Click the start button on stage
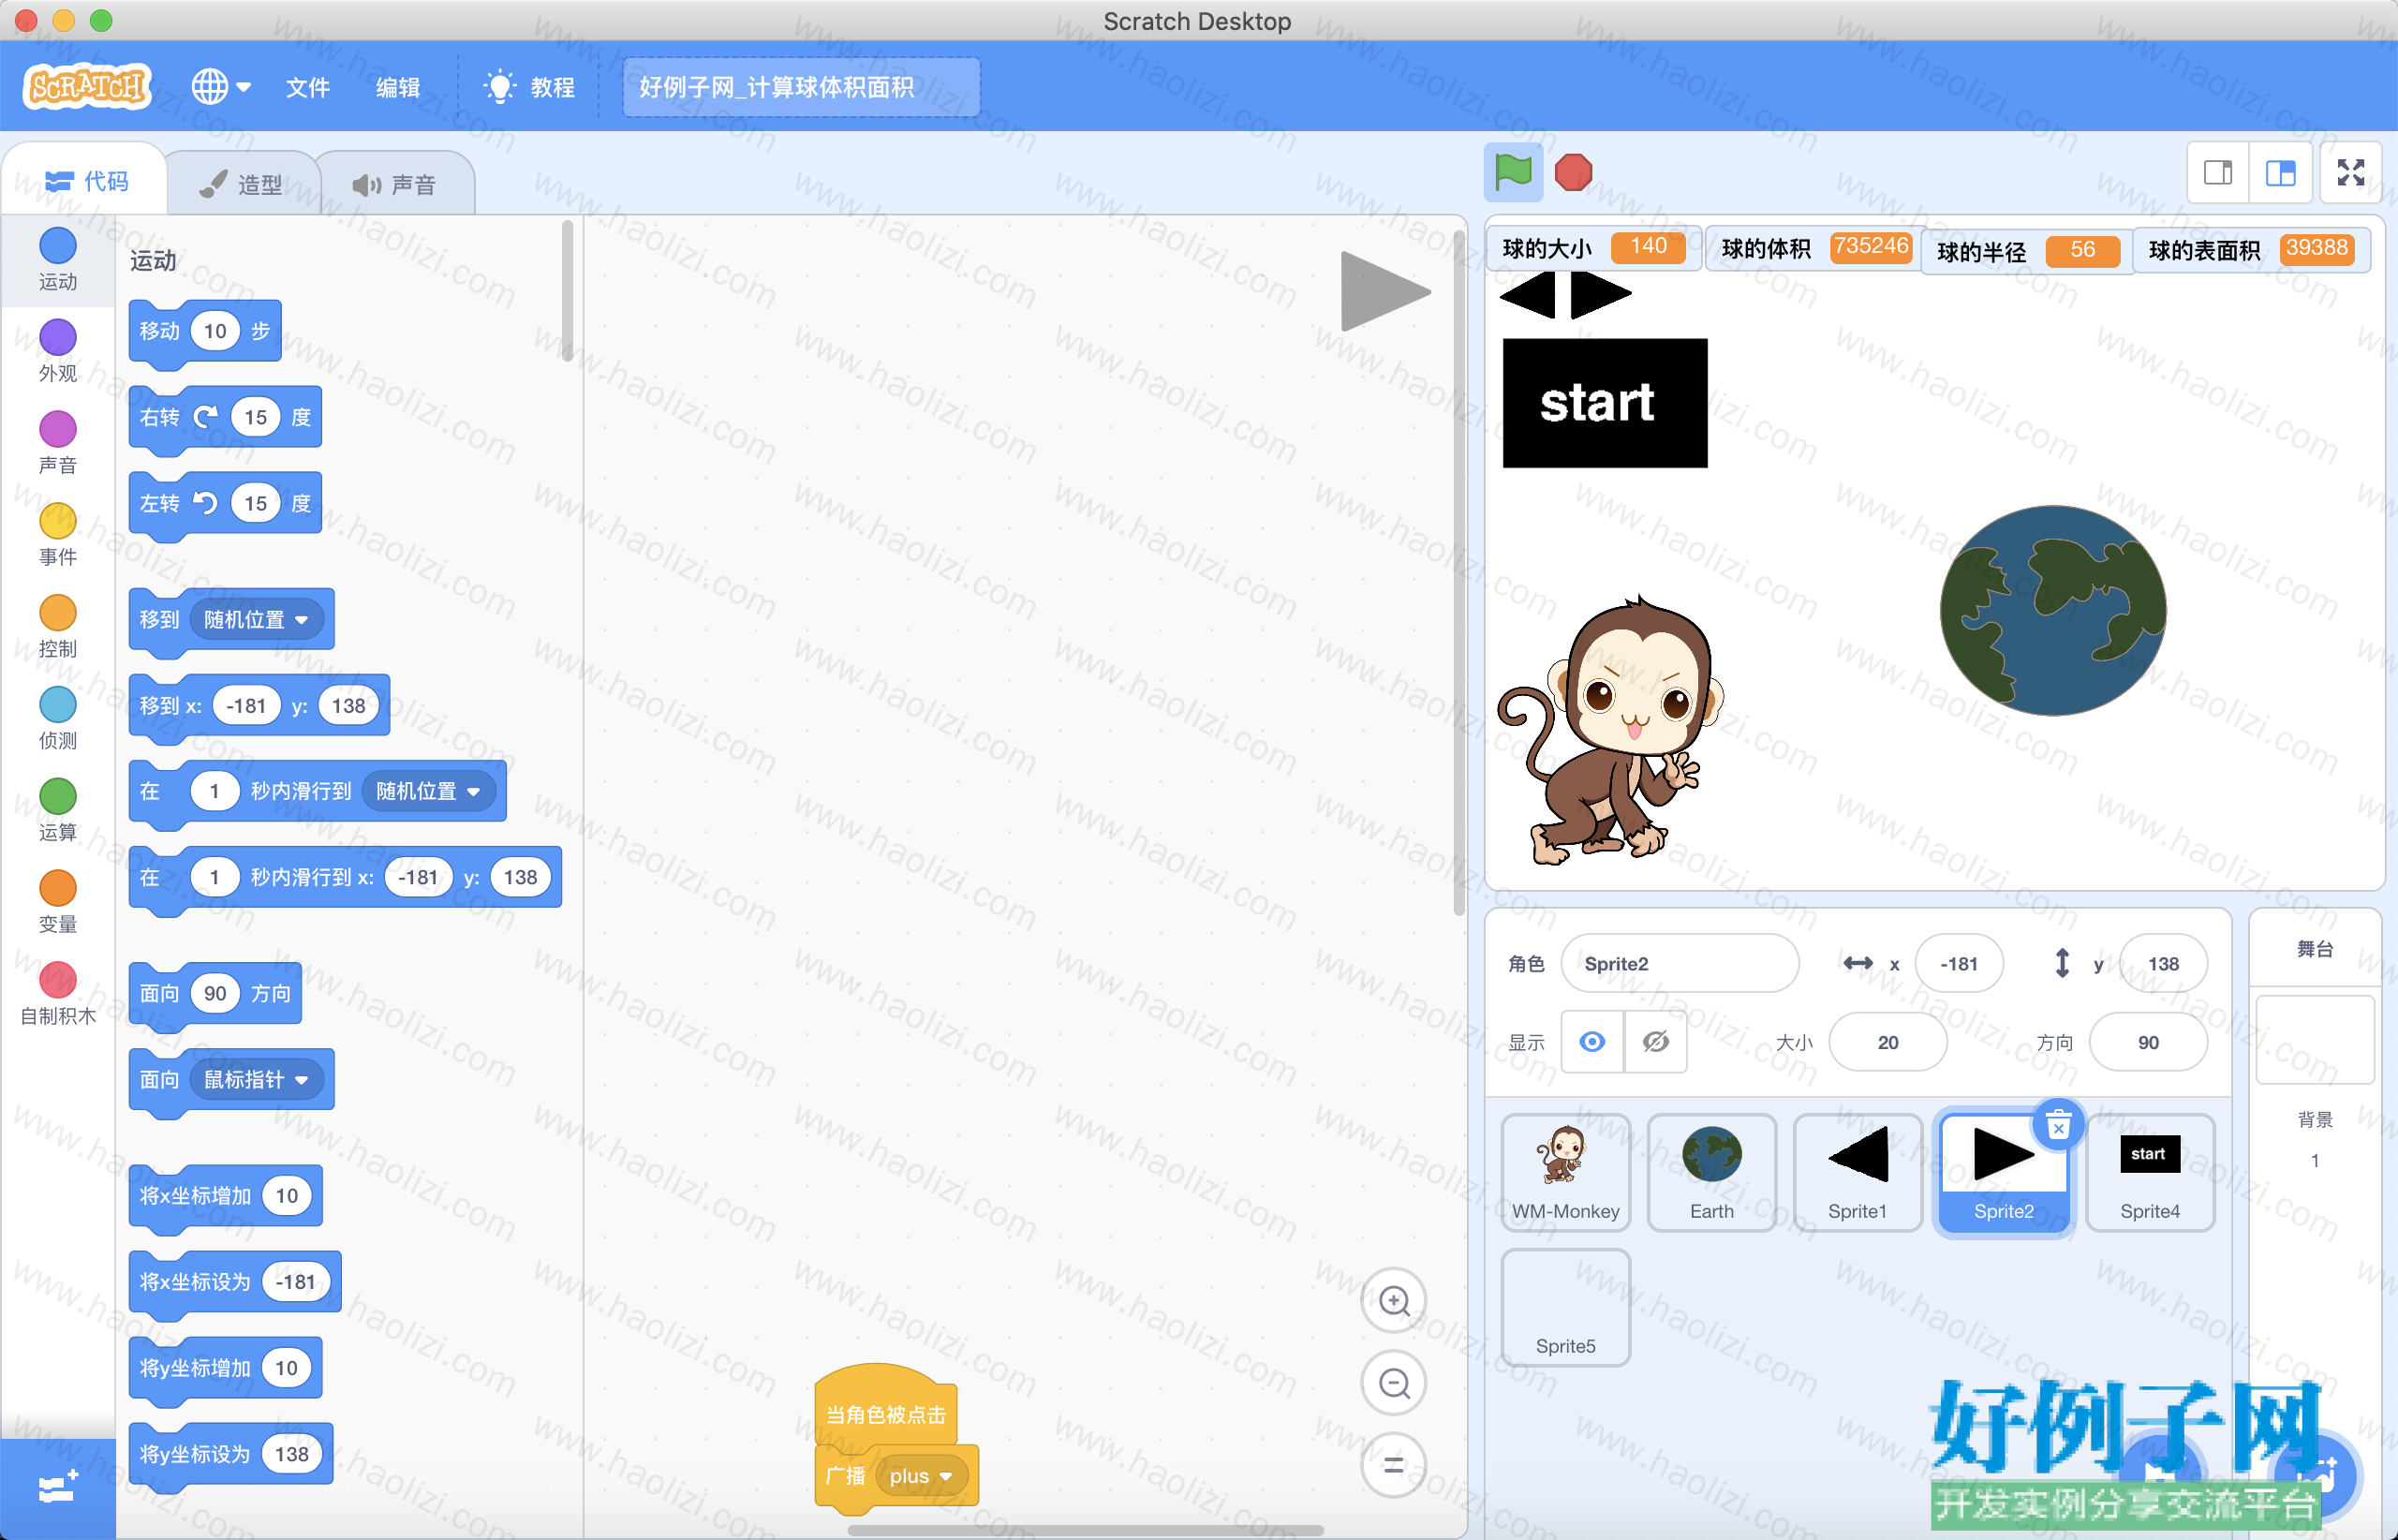 tap(1605, 403)
